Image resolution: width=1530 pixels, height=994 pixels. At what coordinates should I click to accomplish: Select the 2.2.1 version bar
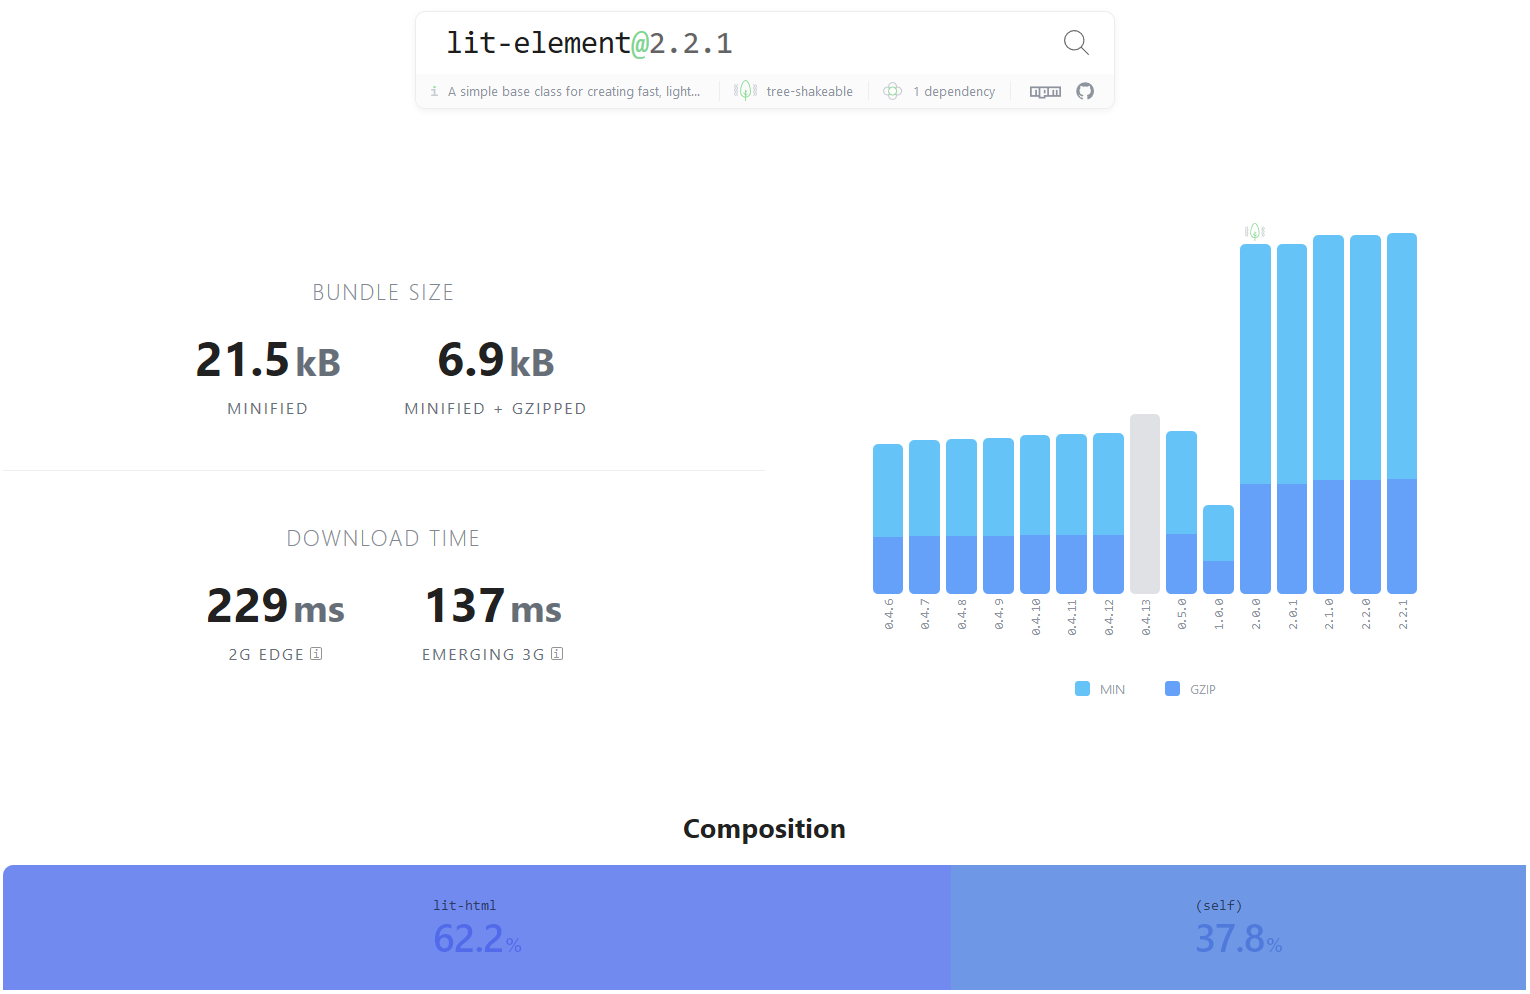[x=1402, y=413]
